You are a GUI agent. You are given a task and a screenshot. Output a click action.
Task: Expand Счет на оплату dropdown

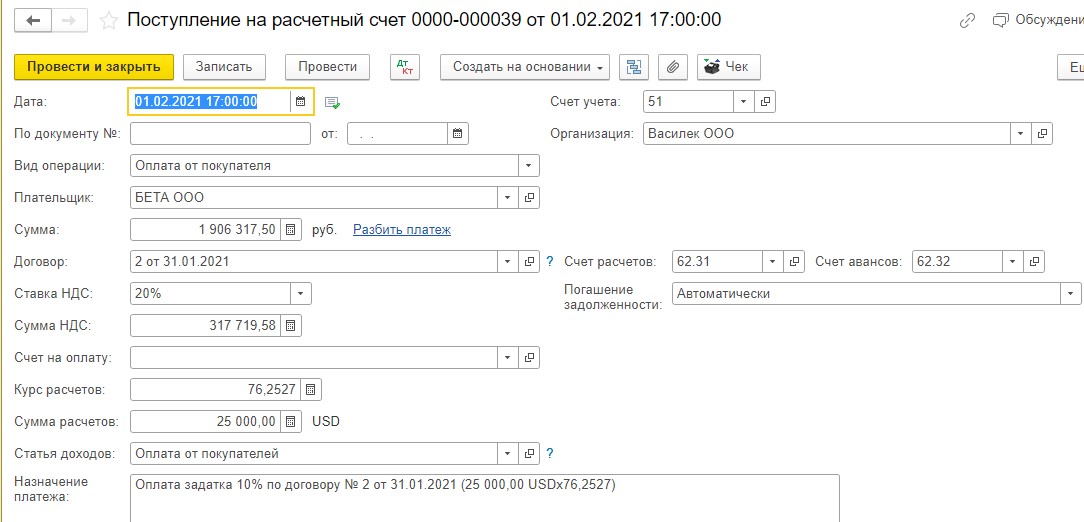point(508,357)
